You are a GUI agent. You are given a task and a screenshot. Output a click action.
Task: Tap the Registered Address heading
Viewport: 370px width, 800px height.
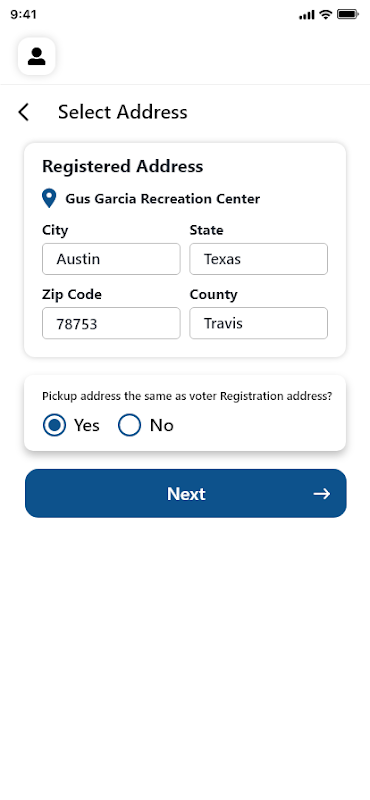[122, 166]
